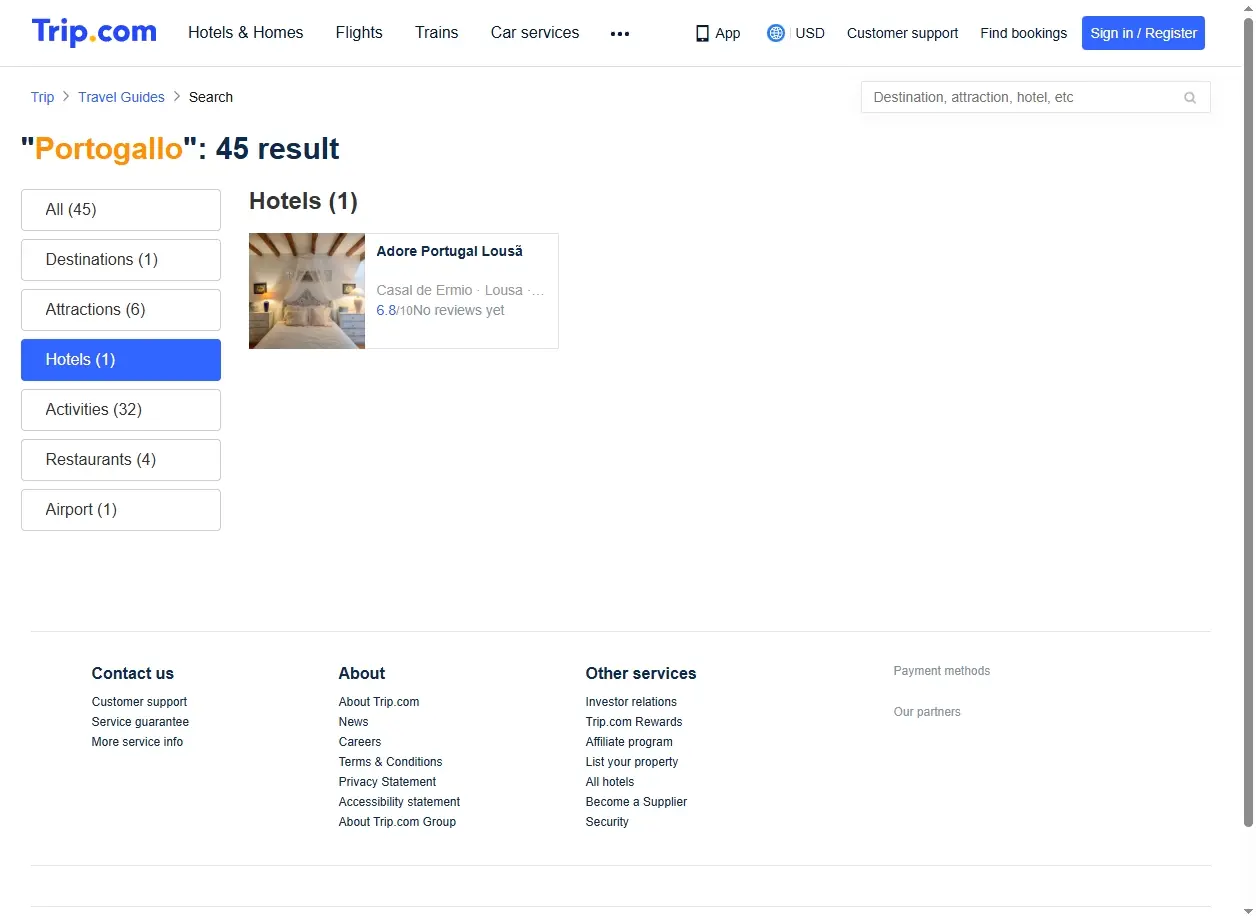Viewport: 1256px width, 921px height.
Task: Open Hotels & Homes menu
Action: [x=246, y=33]
